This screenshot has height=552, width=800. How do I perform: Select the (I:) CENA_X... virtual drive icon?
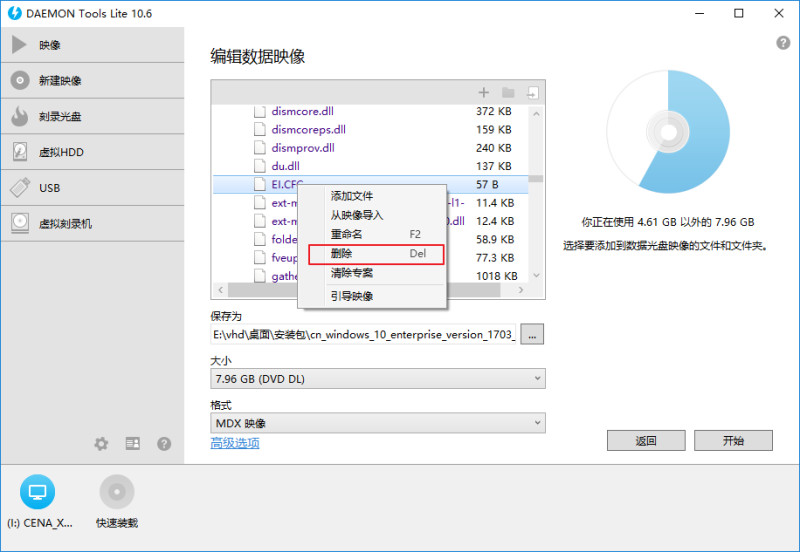pyautogui.click(x=37, y=492)
